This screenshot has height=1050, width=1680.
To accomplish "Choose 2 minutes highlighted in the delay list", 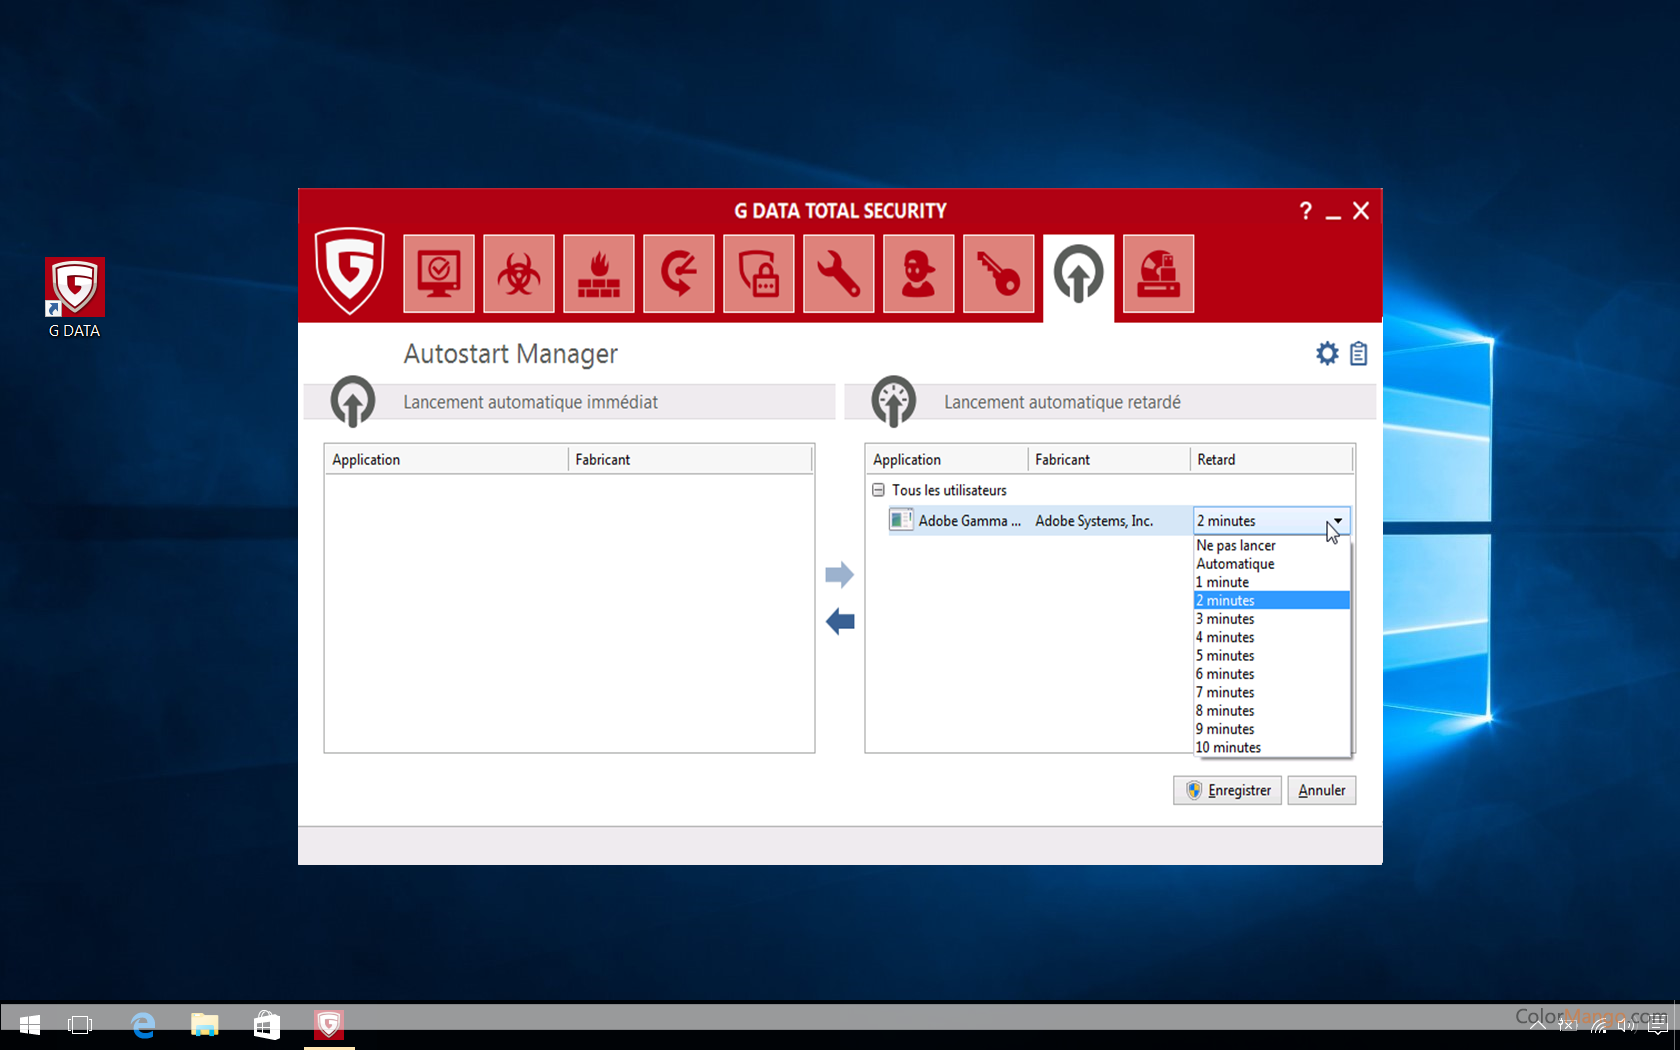I will point(1272,600).
